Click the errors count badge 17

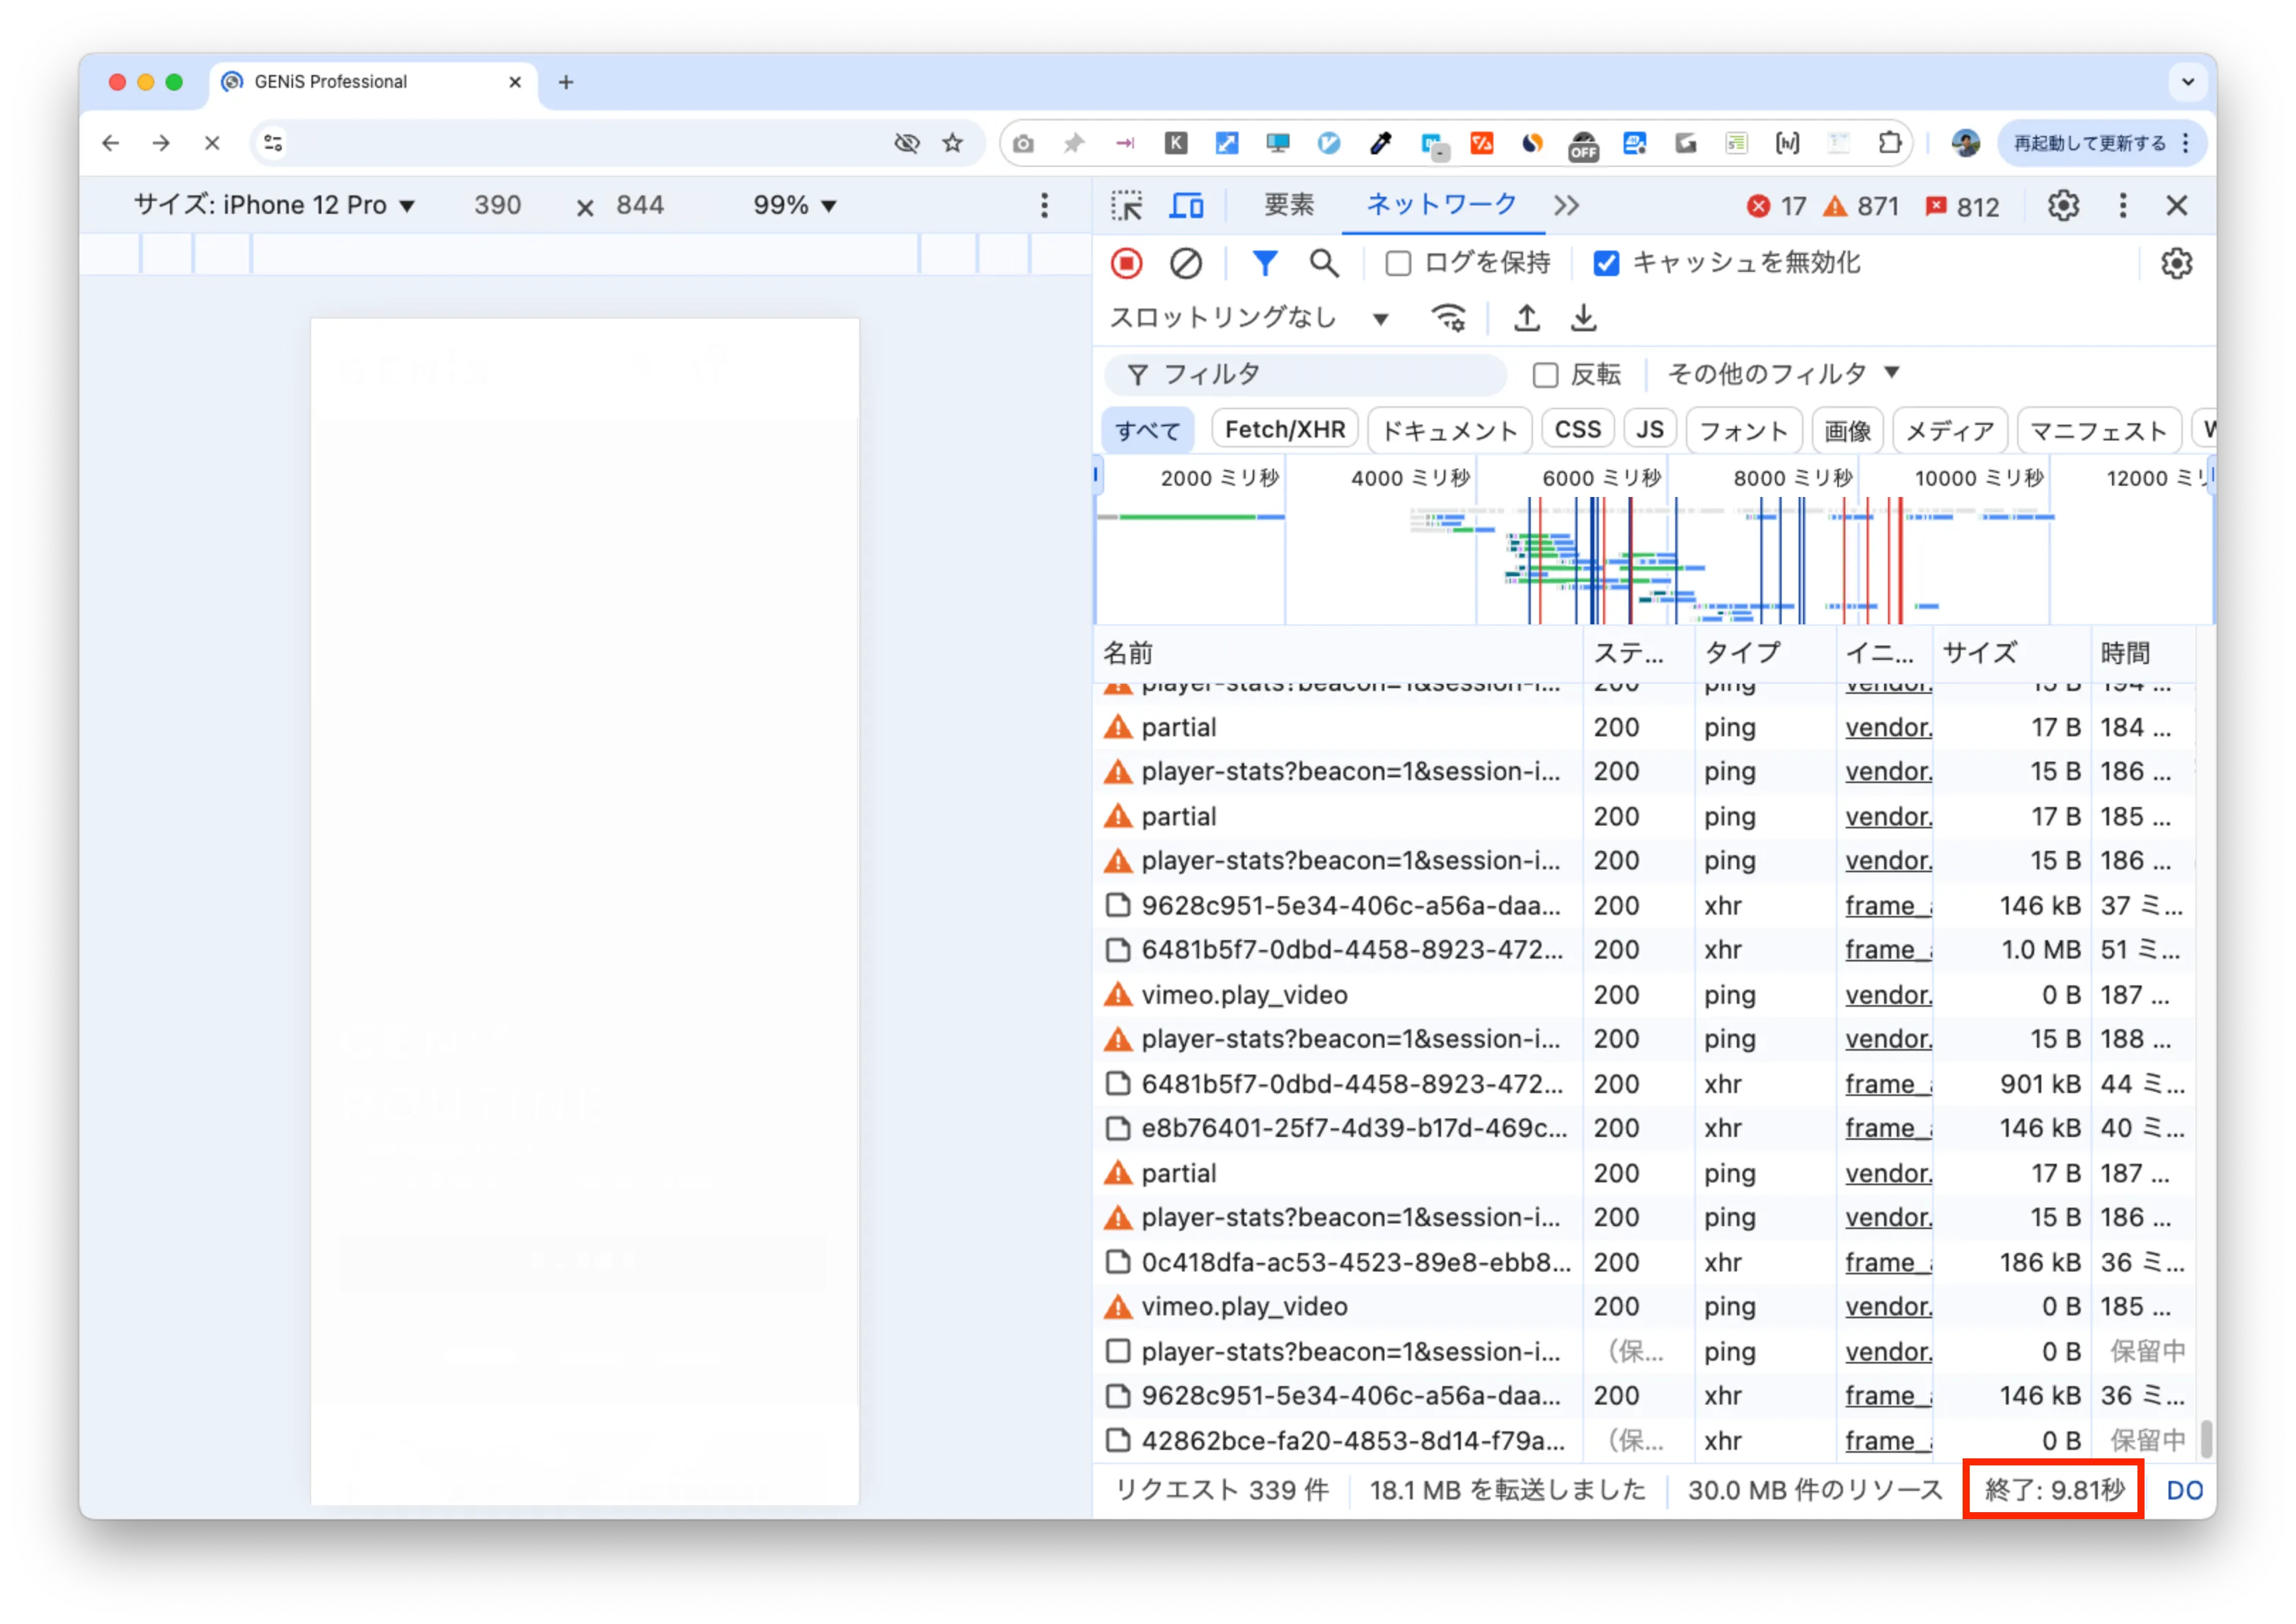[1776, 207]
